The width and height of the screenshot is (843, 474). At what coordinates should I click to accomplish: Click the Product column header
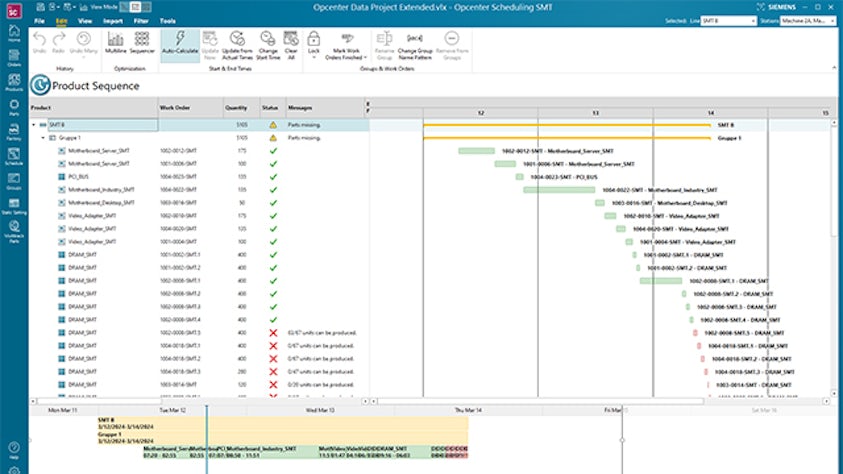click(x=94, y=107)
